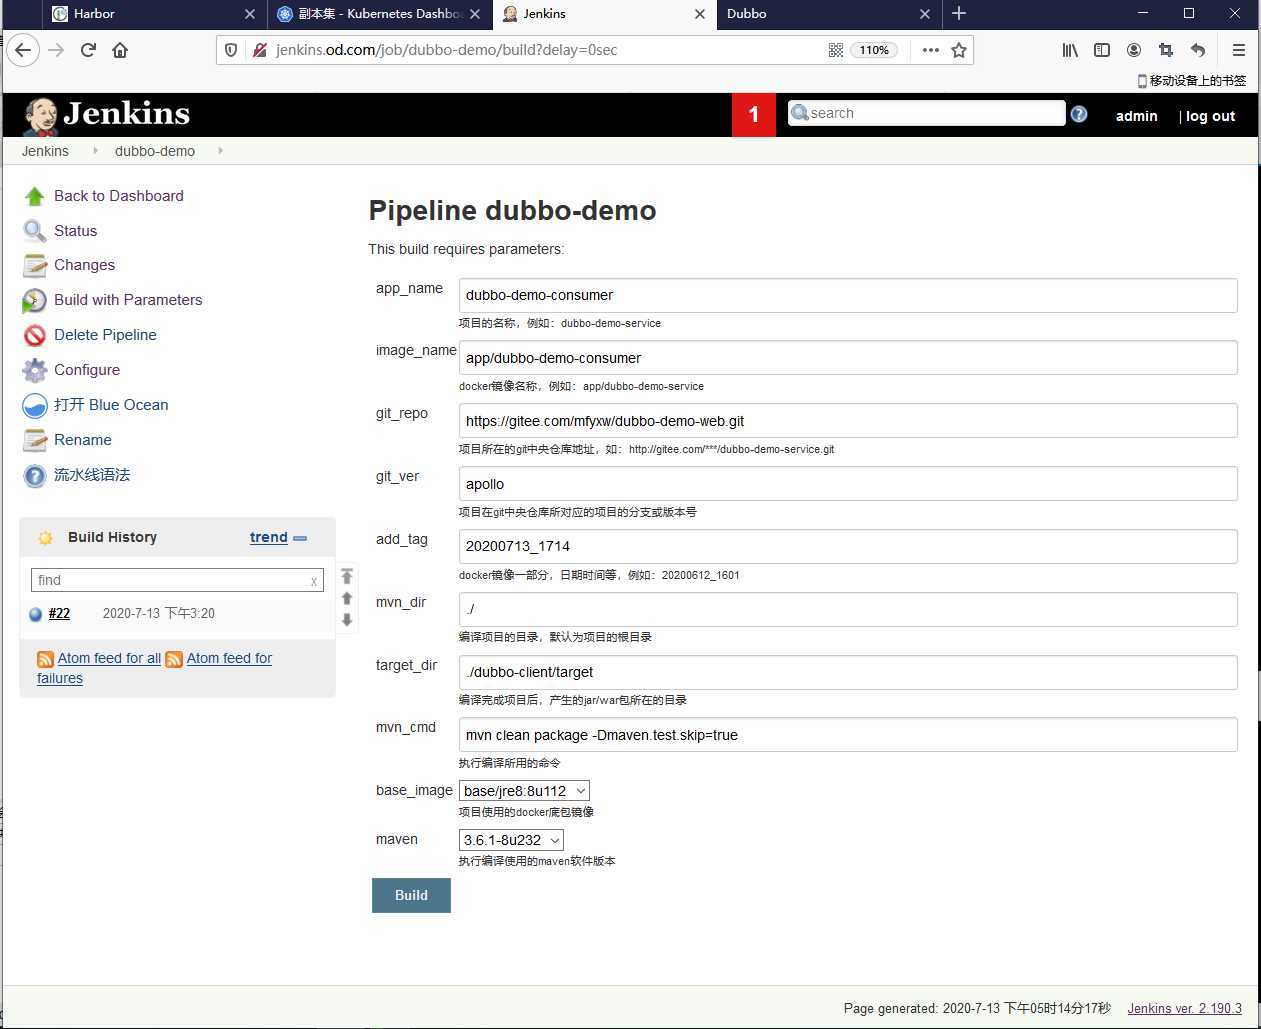Click the Build with Parameters clock icon
The width and height of the screenshot is (1261, 1029).
[35, 300]
